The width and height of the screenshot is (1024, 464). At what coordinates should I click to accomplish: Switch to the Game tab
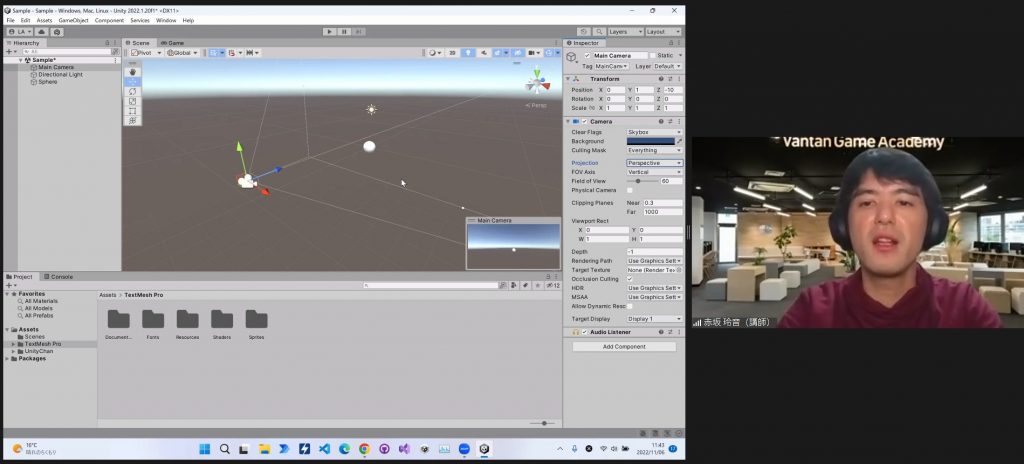click(172, 43)
